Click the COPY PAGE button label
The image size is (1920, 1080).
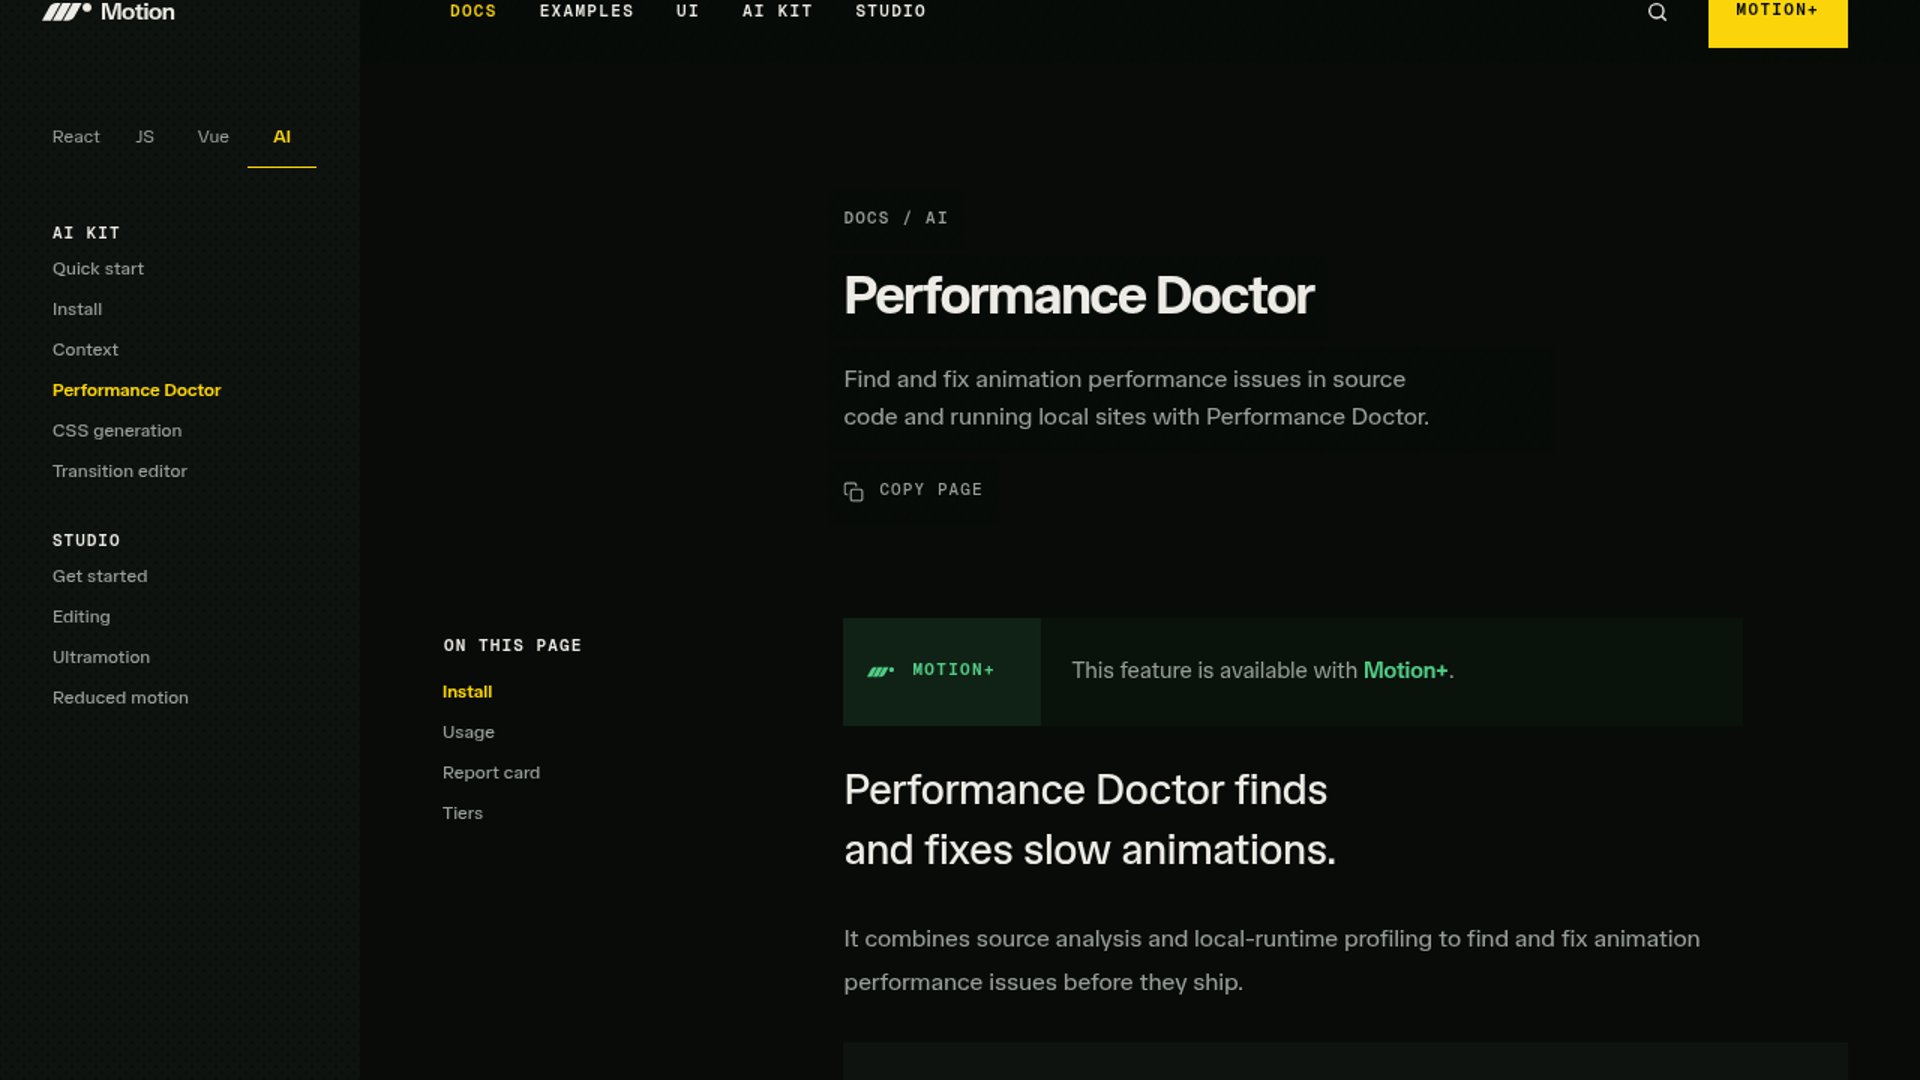click(930, 490)
